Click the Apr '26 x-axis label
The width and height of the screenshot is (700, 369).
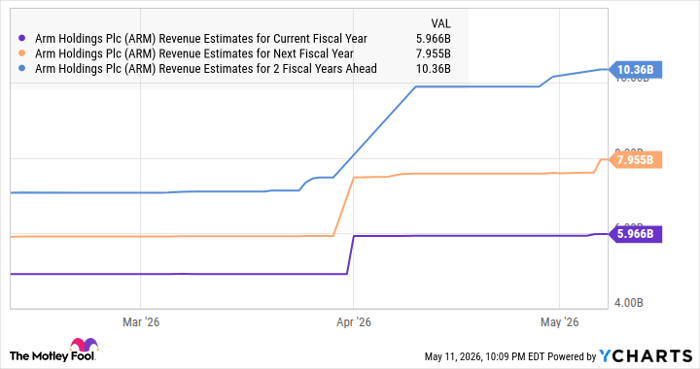click(354, 322)
